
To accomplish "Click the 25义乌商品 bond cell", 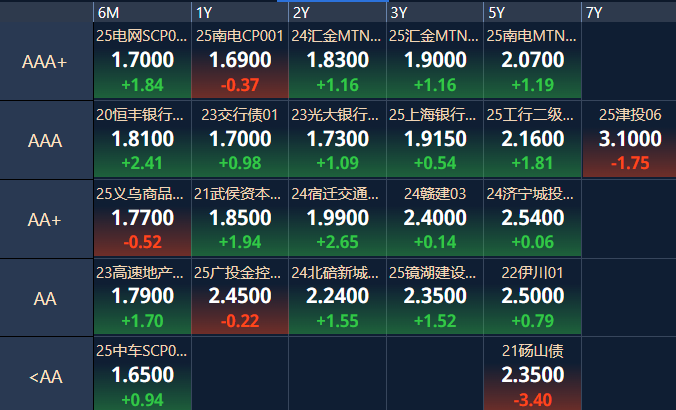I will (142, 219).
